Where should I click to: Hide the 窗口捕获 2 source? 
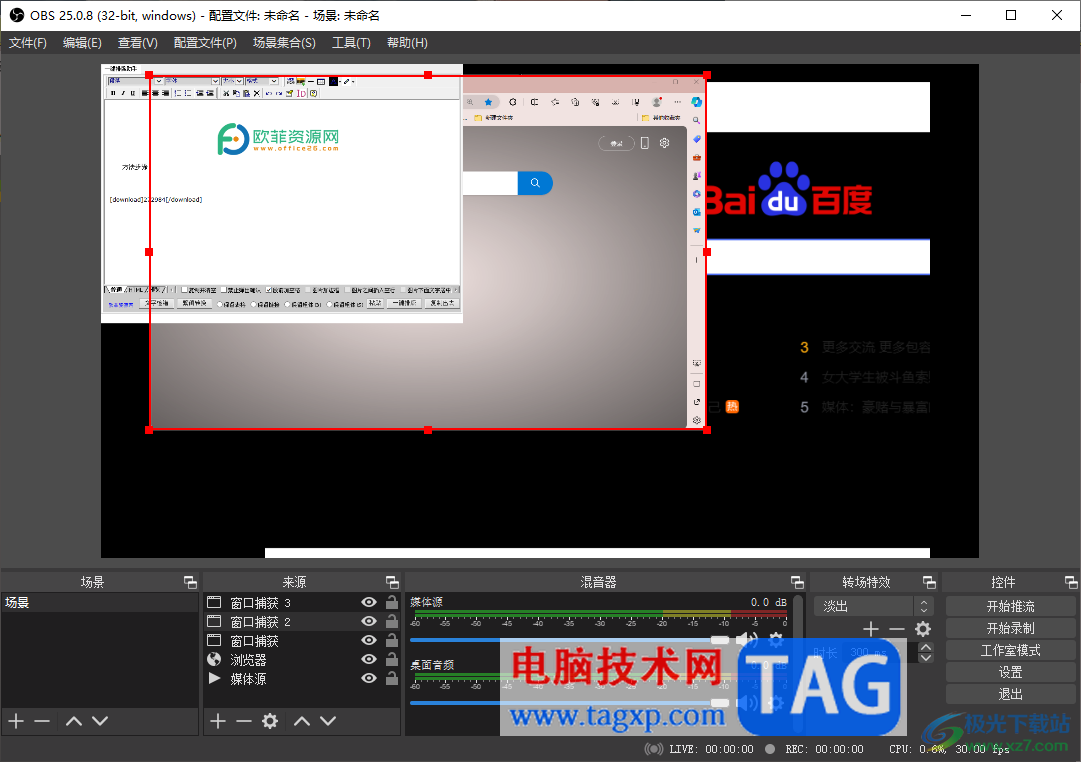click(x=369, y=621)
